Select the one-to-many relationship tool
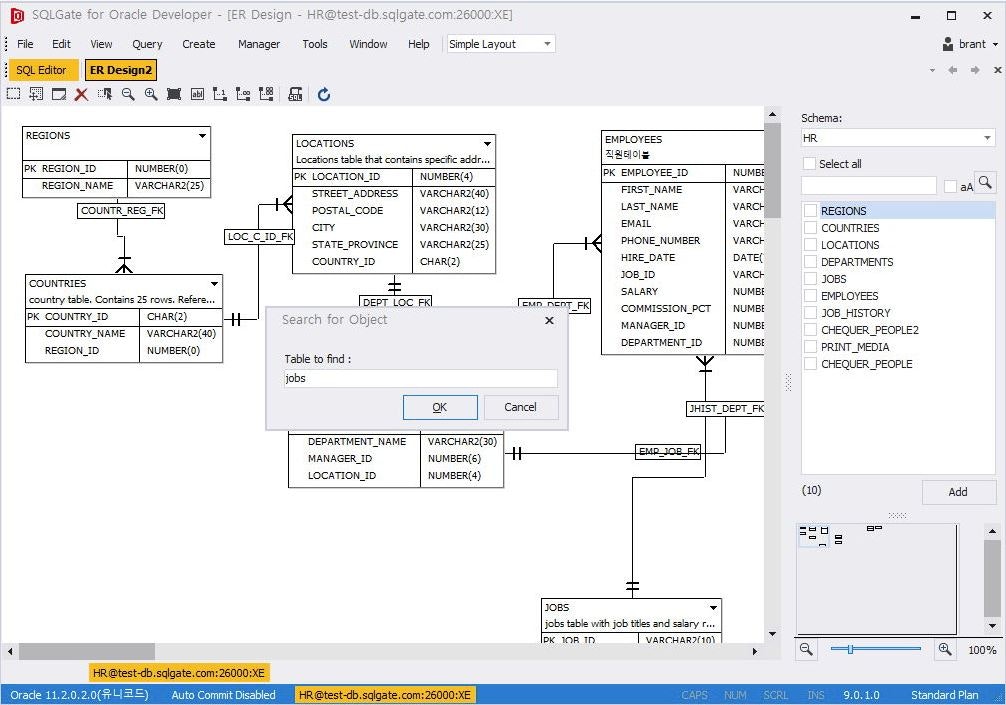The width and height of the screenshot is (1006, 705). pos(241,93)
